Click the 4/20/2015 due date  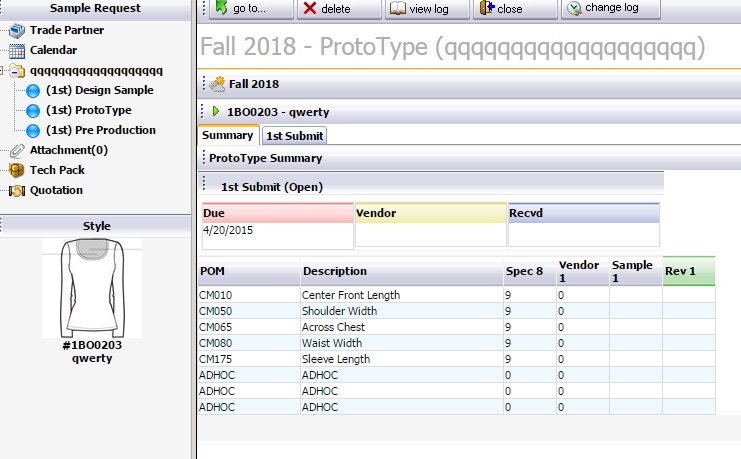(x=228, y=230)
